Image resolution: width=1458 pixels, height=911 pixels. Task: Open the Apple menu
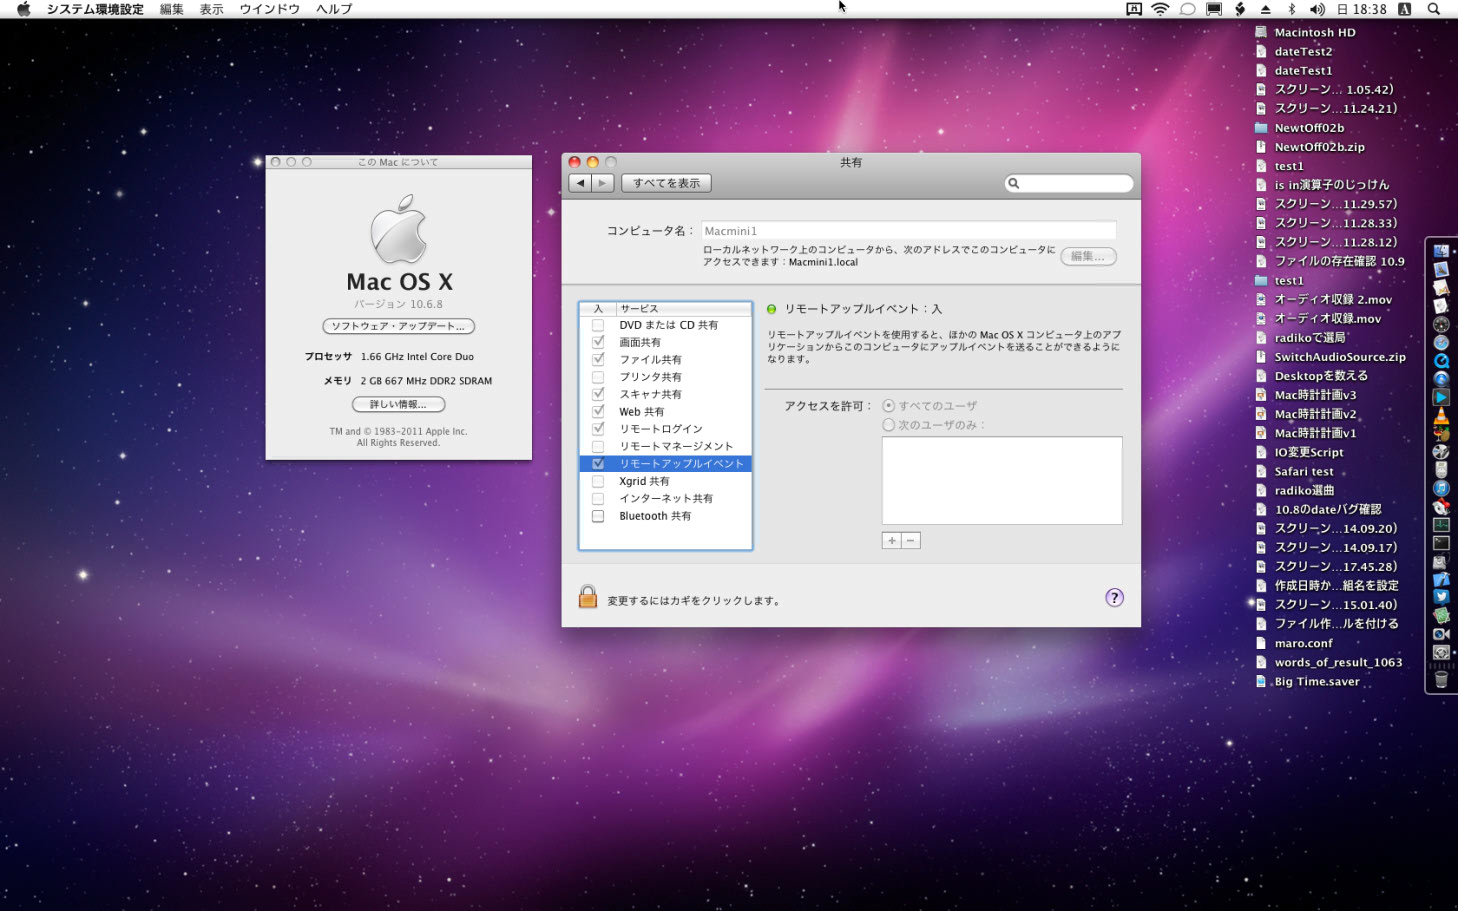[24, 9]
